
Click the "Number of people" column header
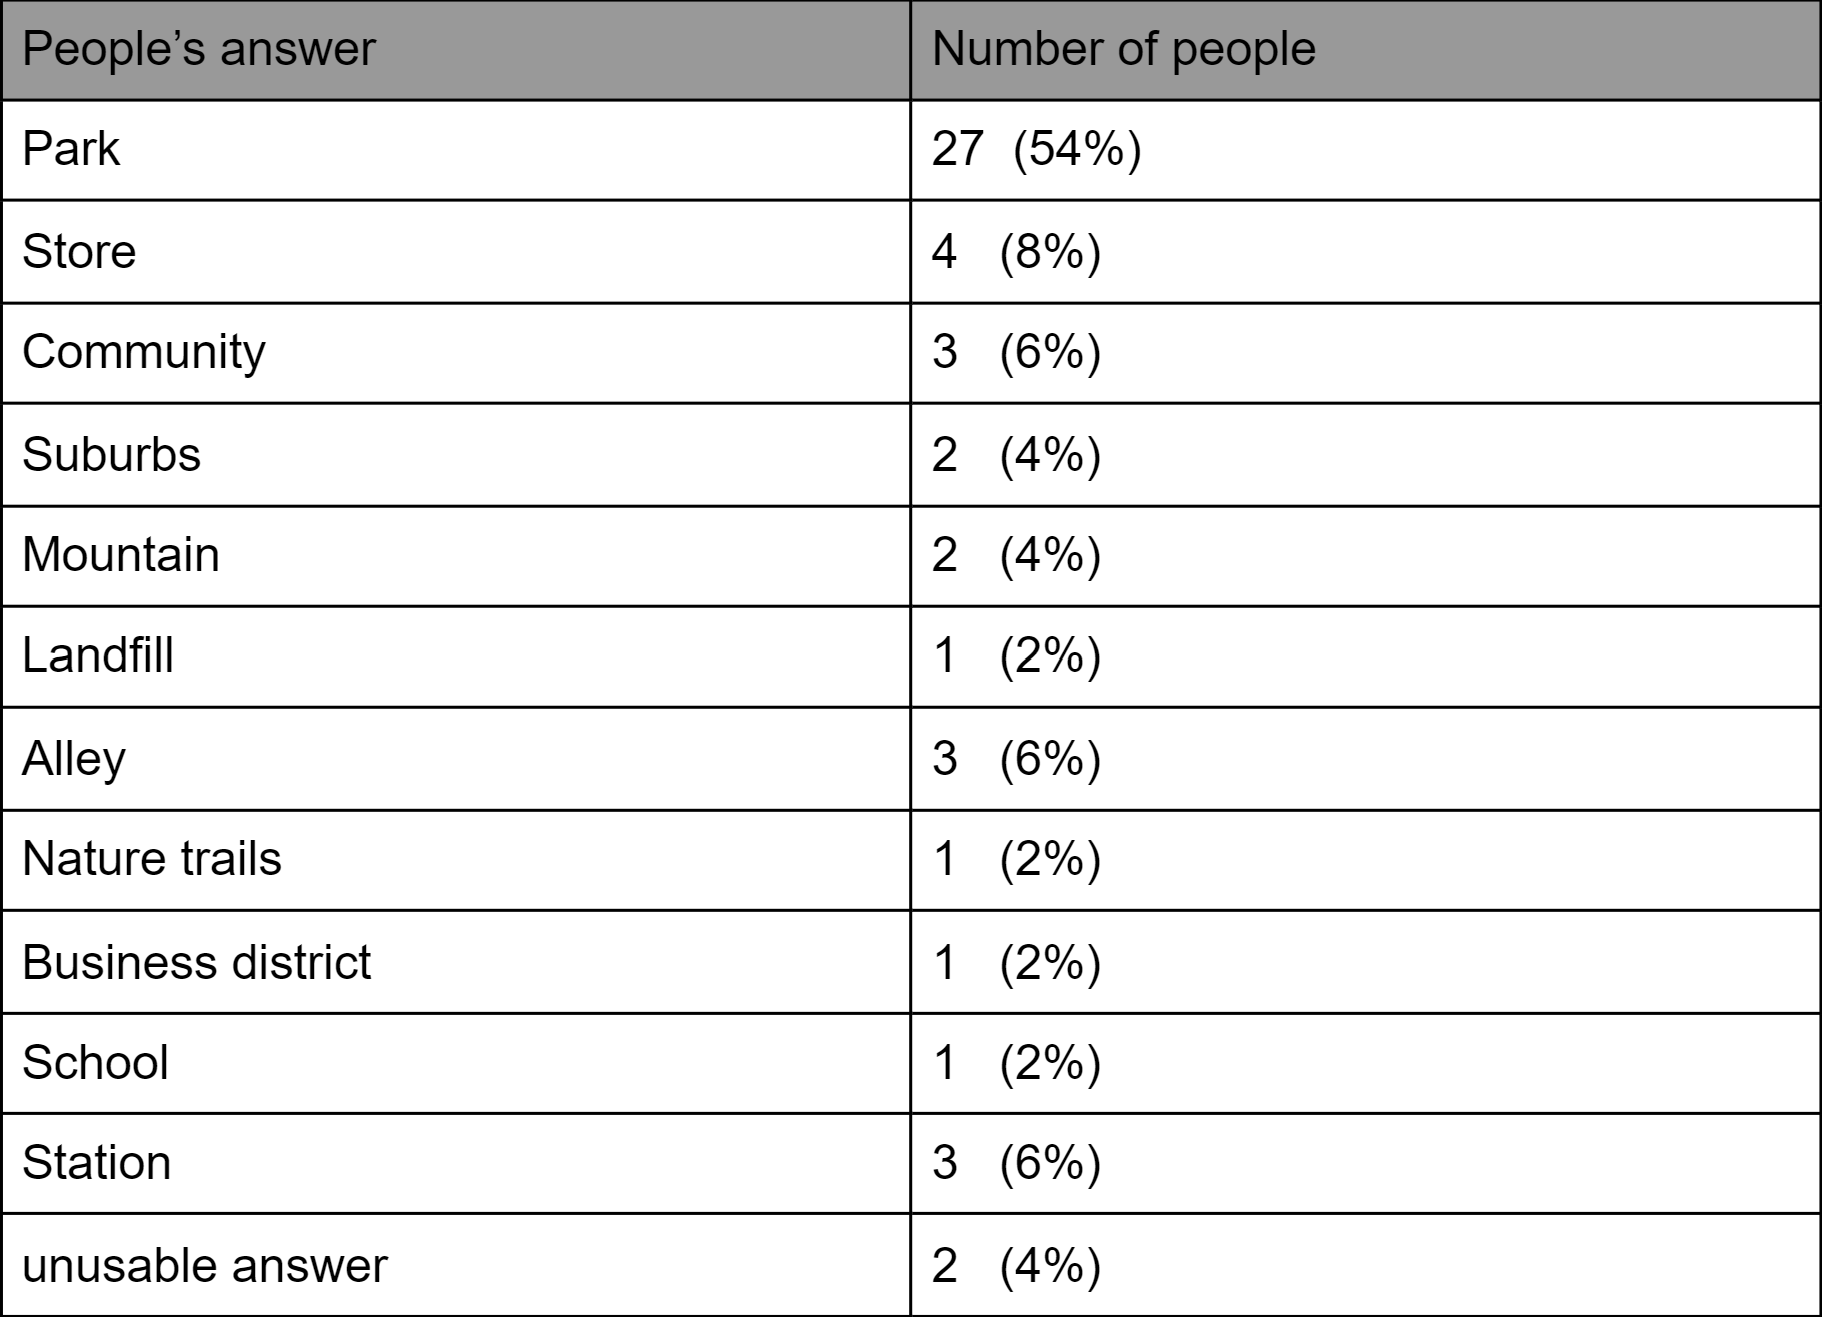[1123, 49]
